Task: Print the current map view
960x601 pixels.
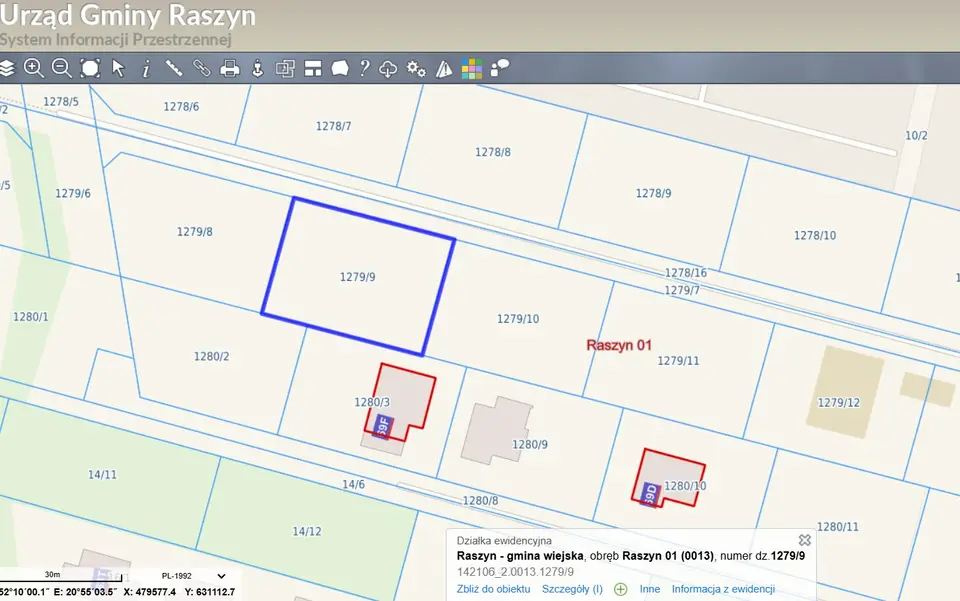Action: click(x=230, y=68)
